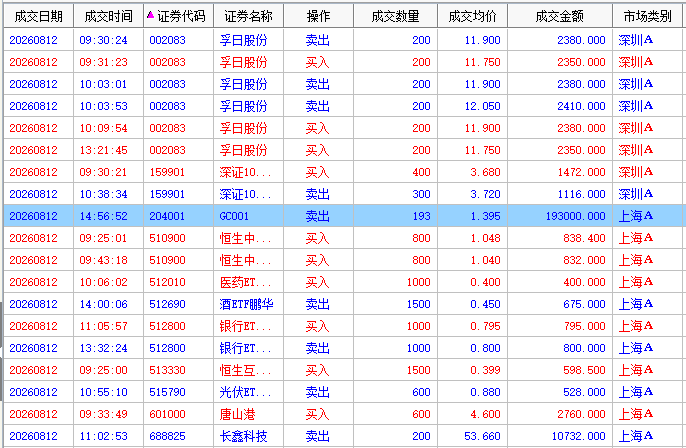This screenshot has height=448, width=686.
Task: Click 恒生中... in the 09:25:01 row
Action: point(245,238)
